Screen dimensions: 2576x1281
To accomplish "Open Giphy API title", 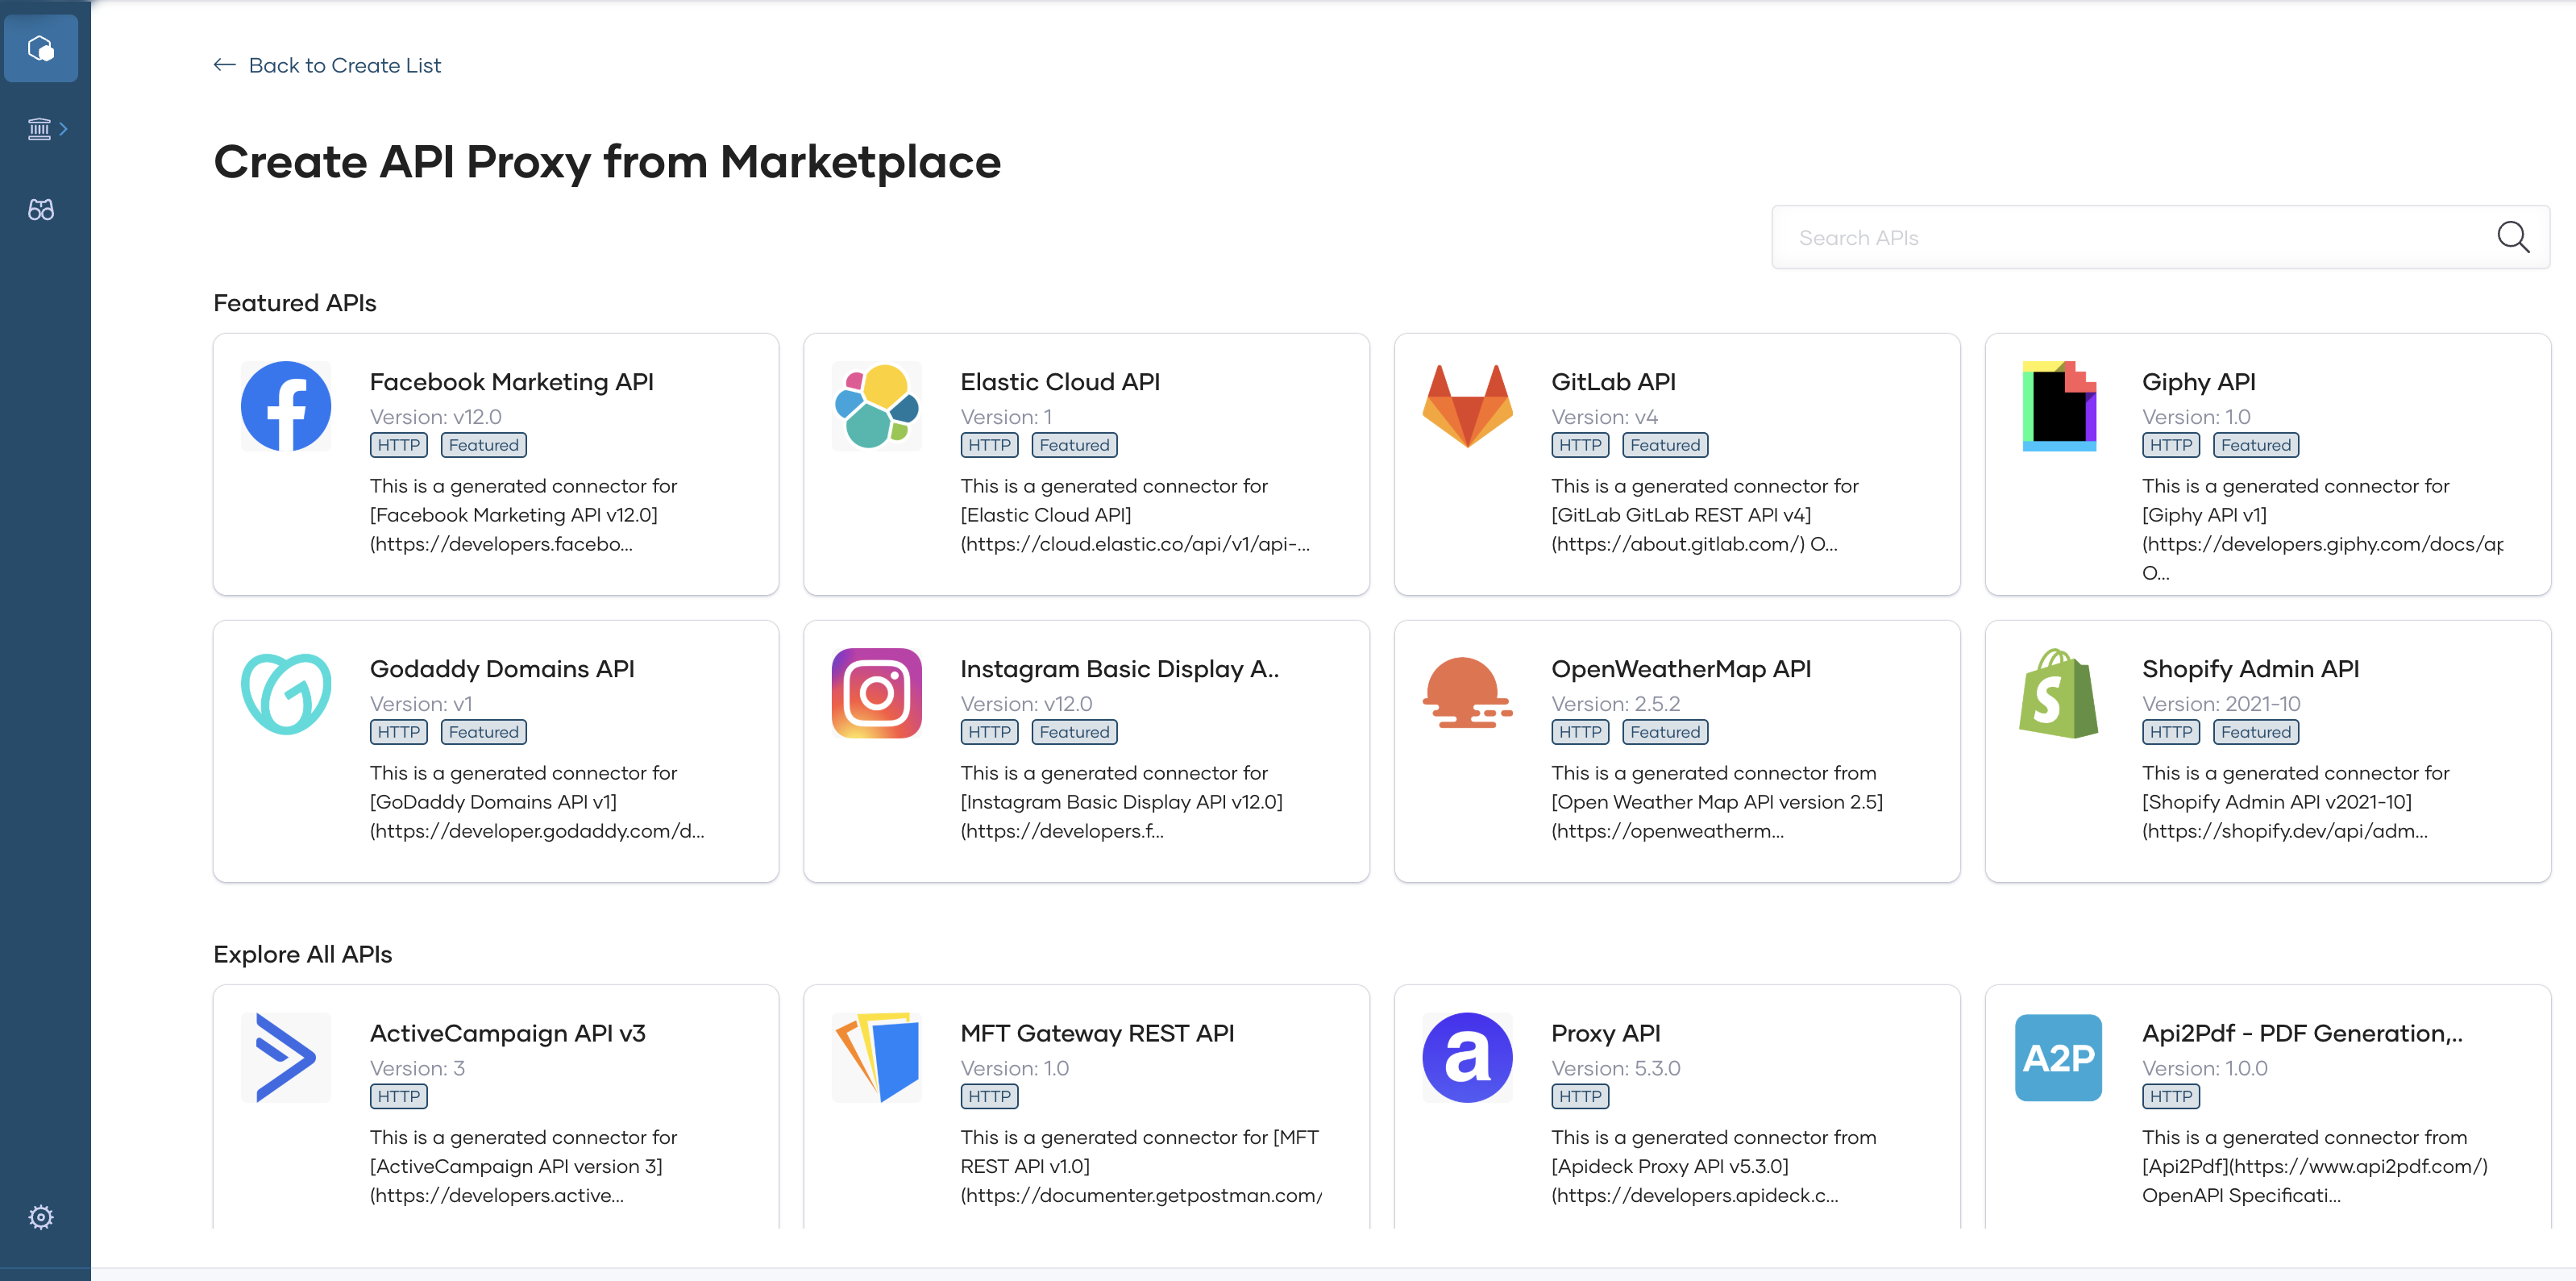I will tap(2198, 382).
